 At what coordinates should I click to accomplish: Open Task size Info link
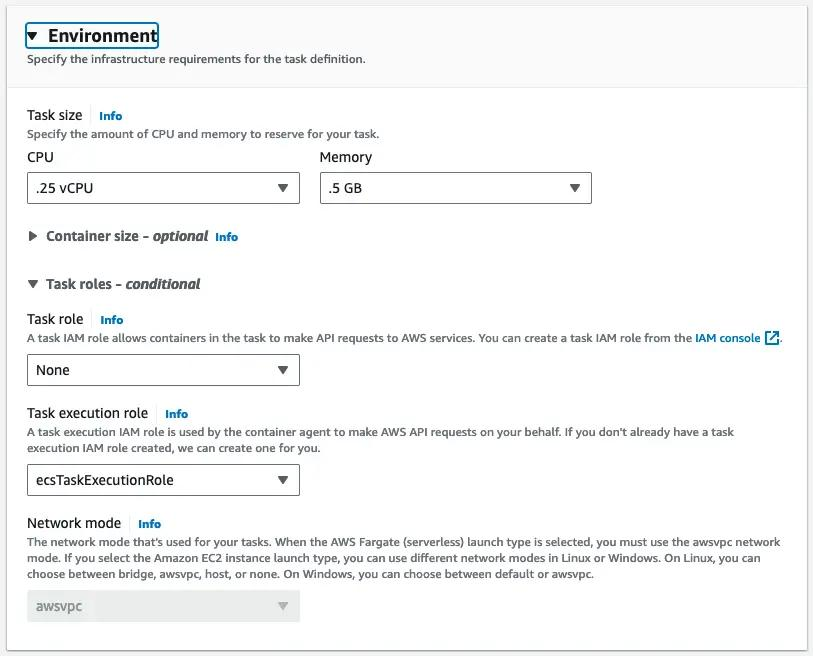[110, 116]
